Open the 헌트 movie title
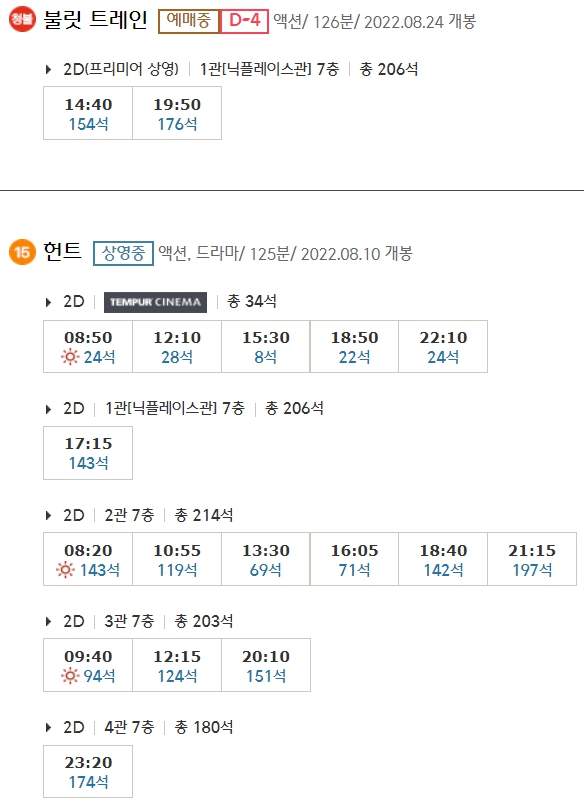The image size is (584, 805). tap(63, 252)
